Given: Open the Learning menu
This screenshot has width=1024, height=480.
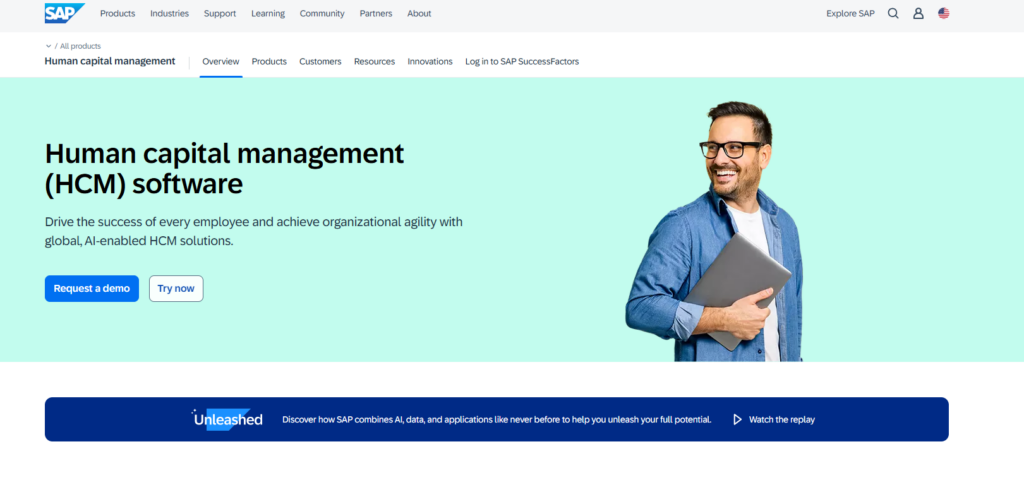Looking at the screenshot, I should point(268,14).
